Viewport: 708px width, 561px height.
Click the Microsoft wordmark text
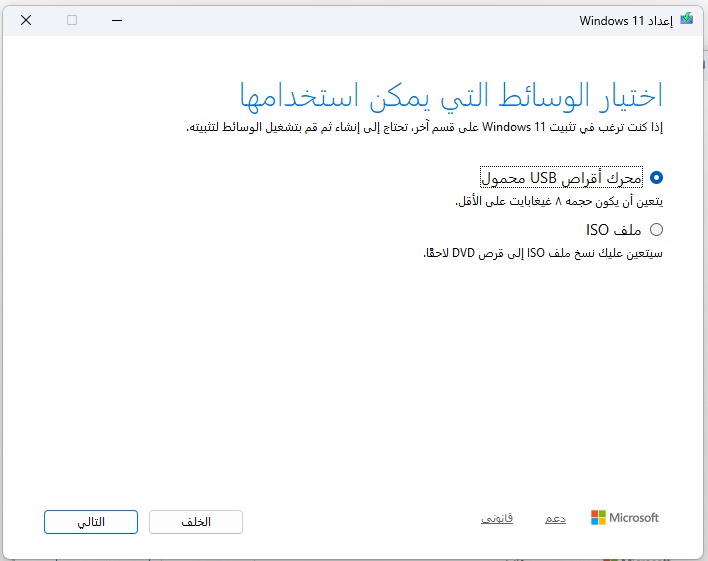tap(634, 518)
